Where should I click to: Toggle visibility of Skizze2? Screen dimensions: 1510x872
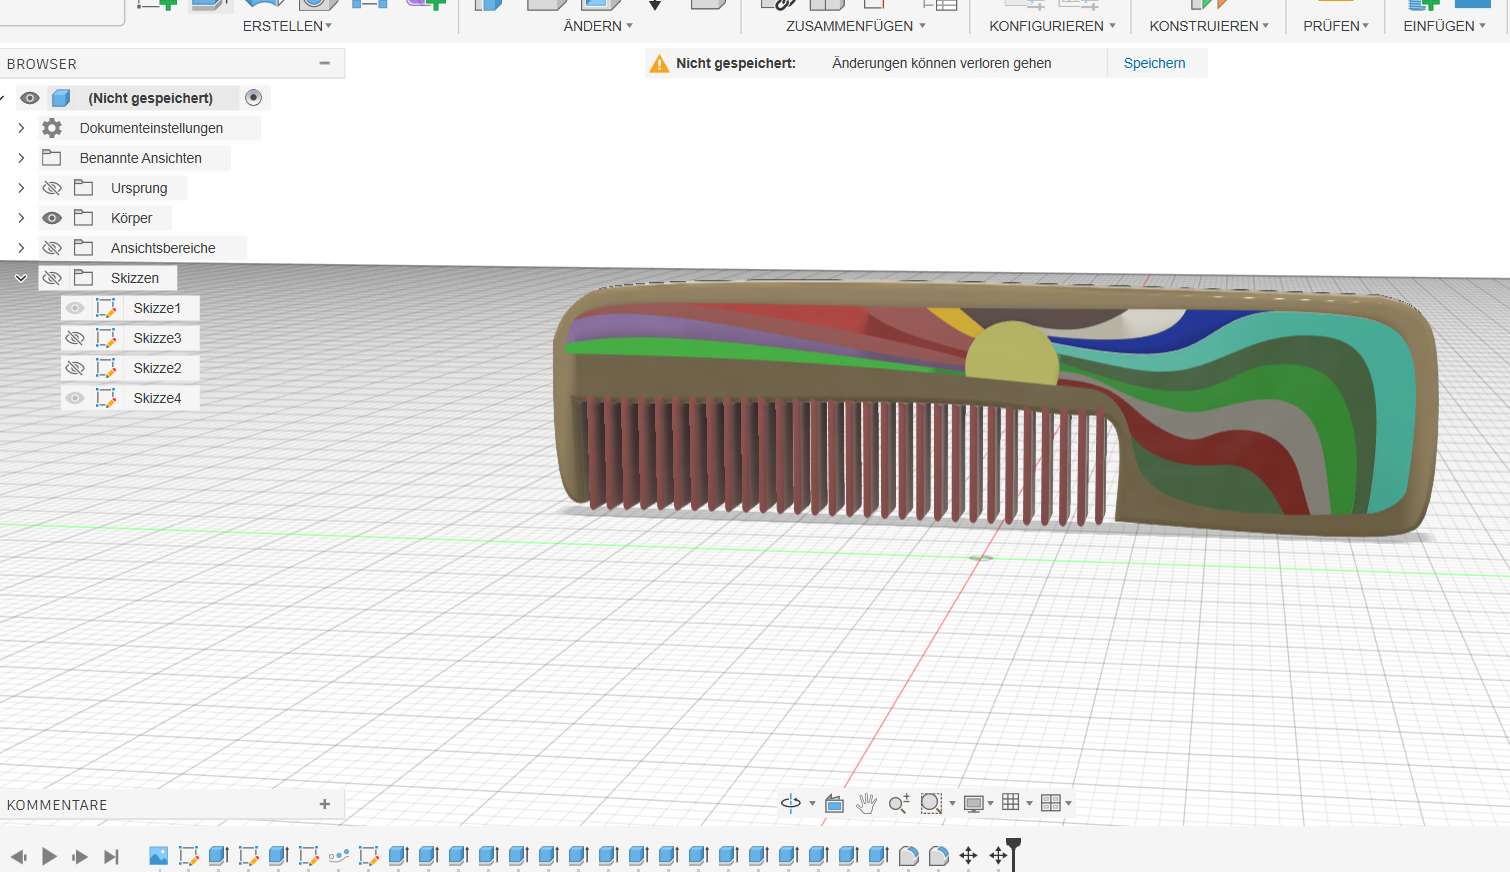(x=75, y=368)
